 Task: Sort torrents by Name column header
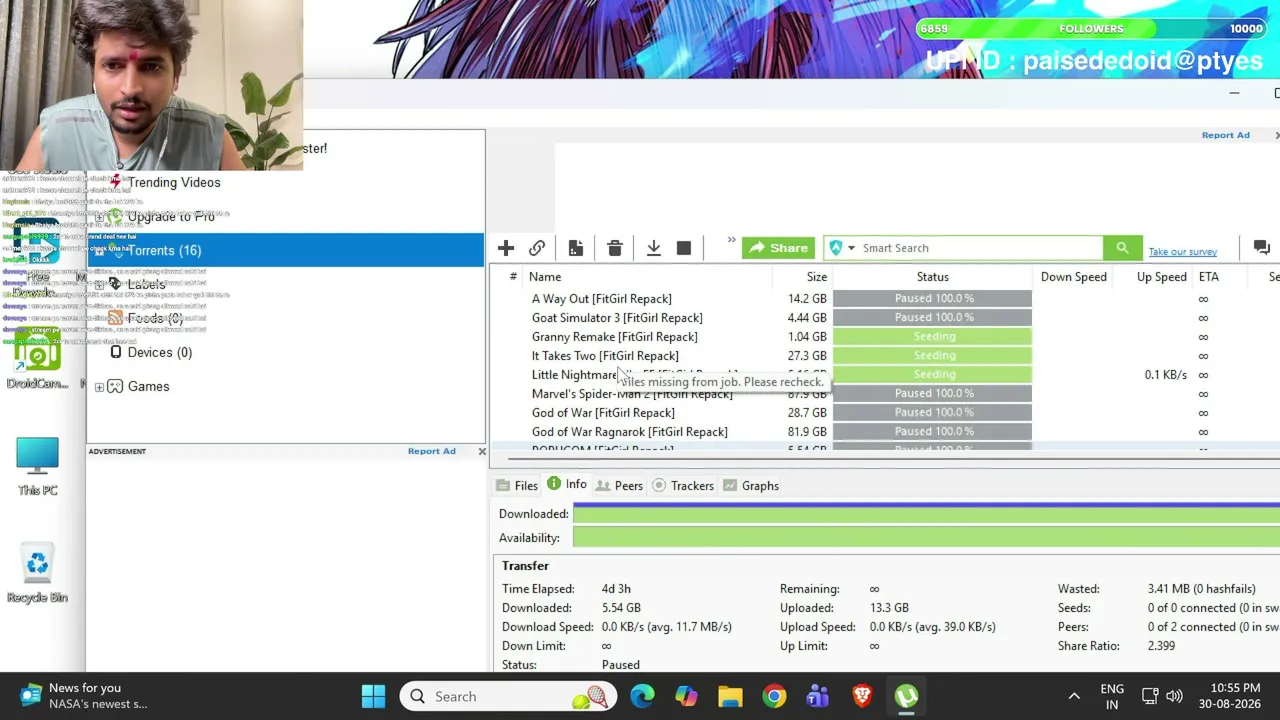tap(545, 277)
